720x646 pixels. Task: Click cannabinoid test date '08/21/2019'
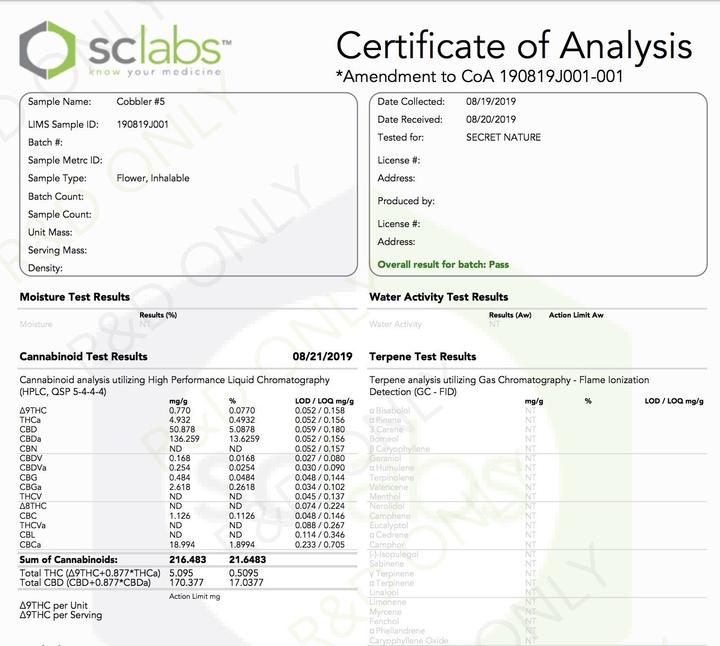pyautogui.click(x=322, y=357)
